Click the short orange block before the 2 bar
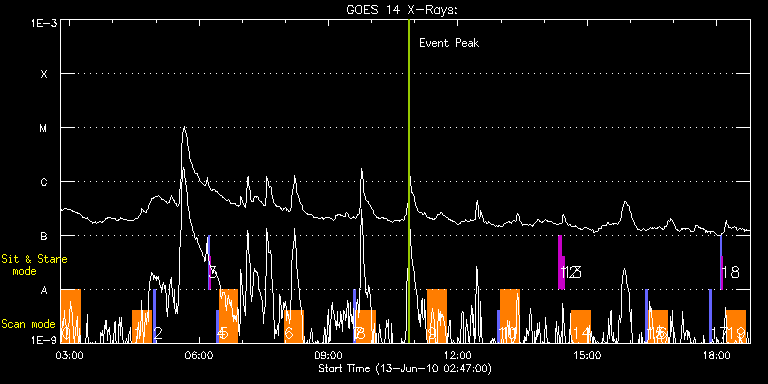The image size is (768, 384). coord(142,326)
